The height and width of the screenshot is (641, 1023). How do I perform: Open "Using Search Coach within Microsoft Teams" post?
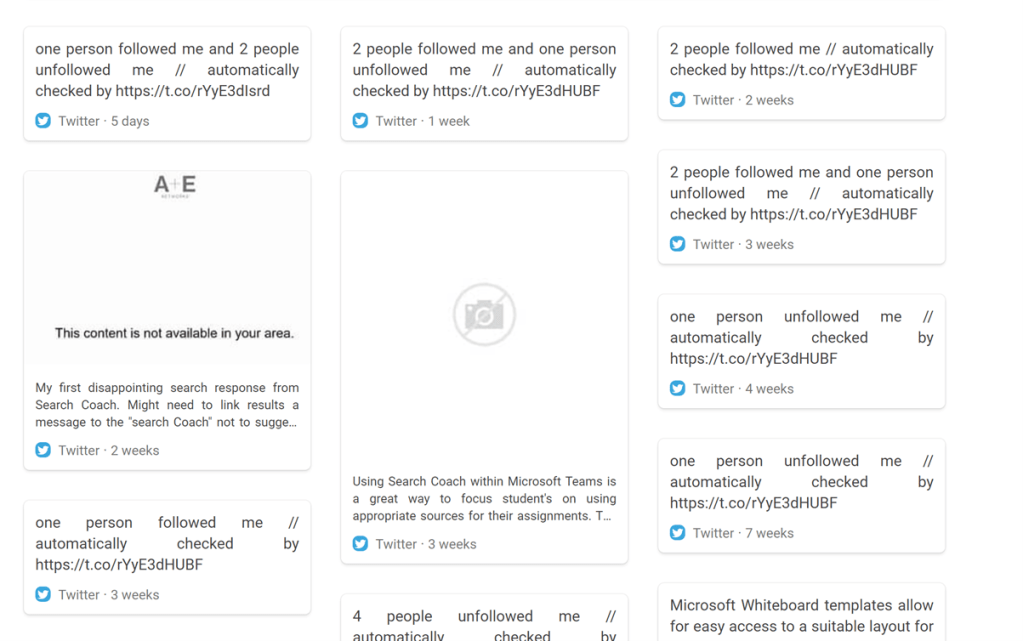point(484,499)
